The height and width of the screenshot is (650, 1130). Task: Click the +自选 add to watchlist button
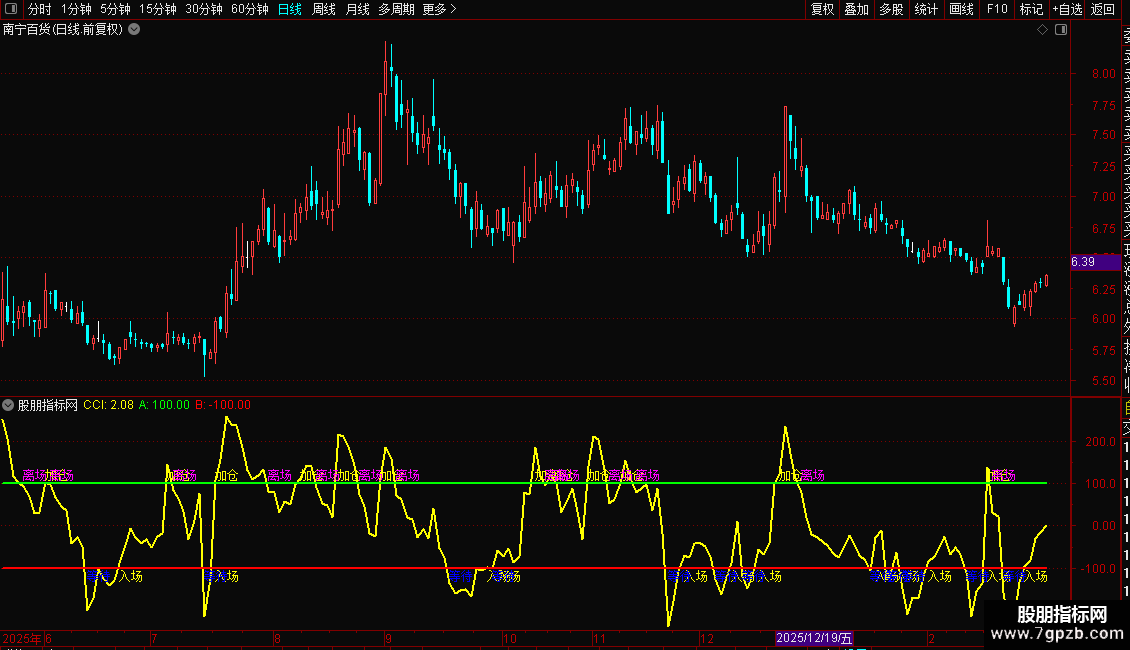(1066, 9)
